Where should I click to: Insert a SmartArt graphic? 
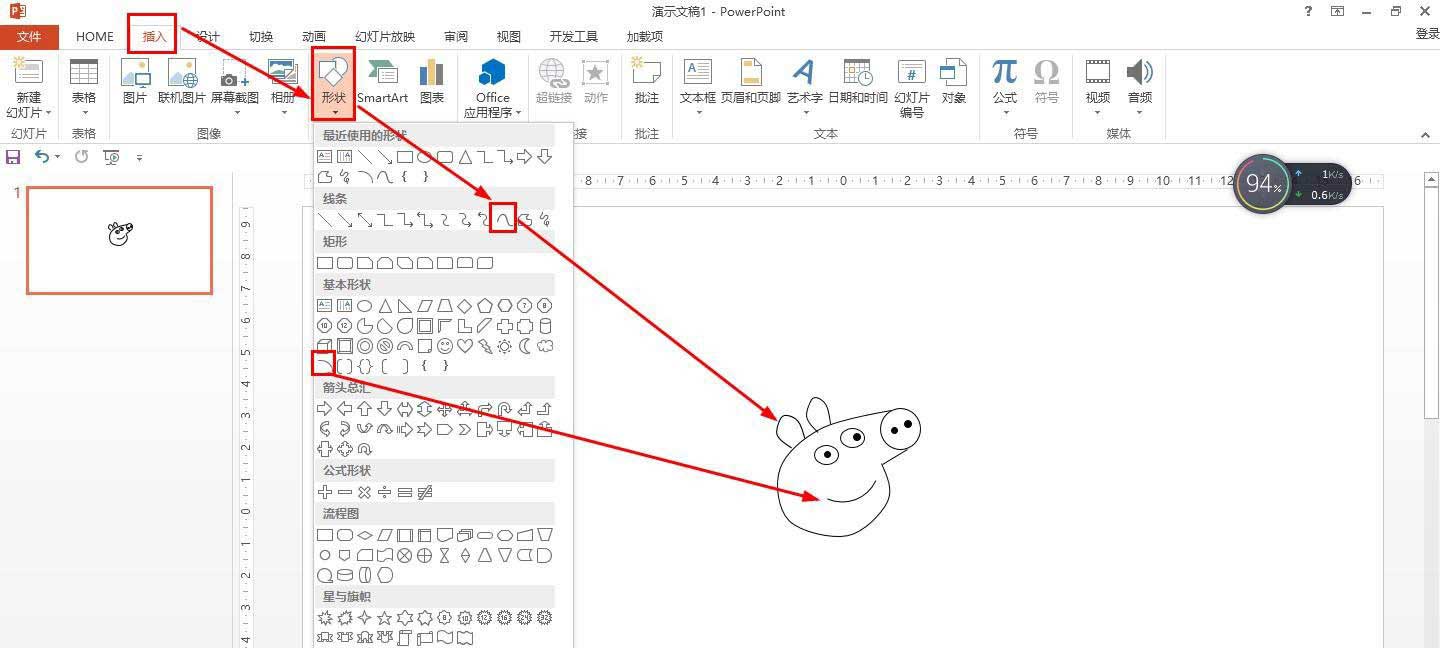(382, 81)
